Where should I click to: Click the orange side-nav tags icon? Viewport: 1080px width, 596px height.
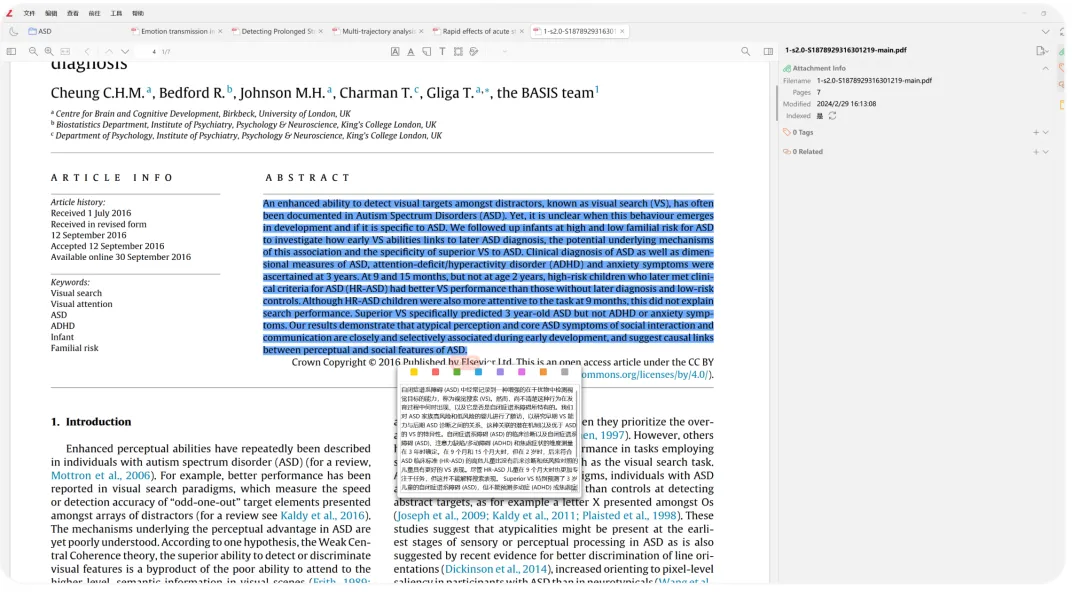tap(1062, 68)
